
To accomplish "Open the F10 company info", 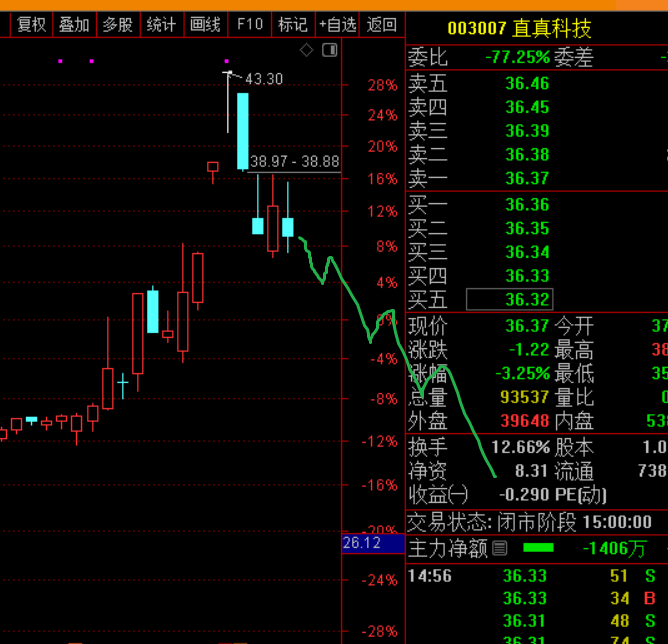I will (250, 25).
